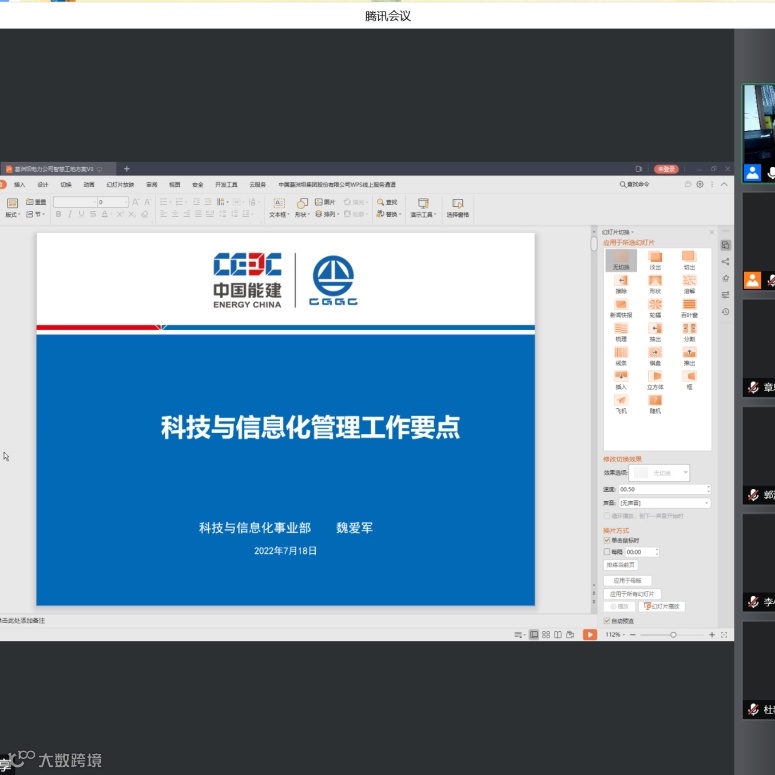Click the 未登录 login button
The height and width of the screenshot is (775, 775).
point(666,169)
